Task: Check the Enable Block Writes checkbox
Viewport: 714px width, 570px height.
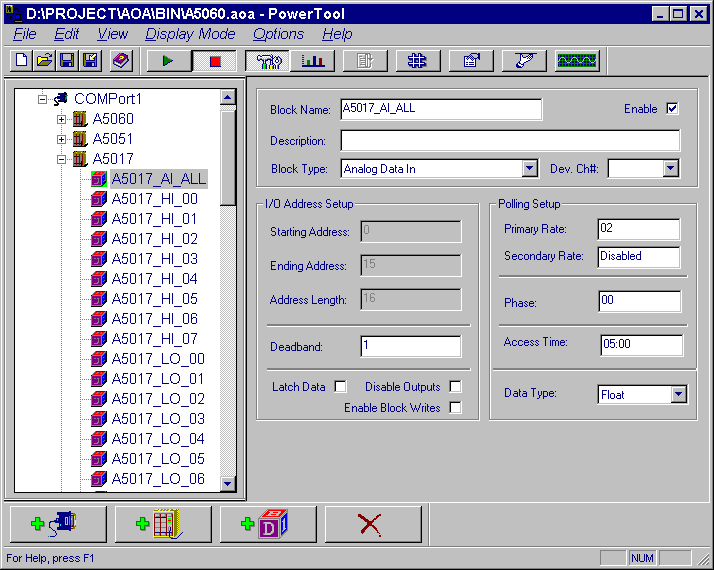Action: pos(455,408)
